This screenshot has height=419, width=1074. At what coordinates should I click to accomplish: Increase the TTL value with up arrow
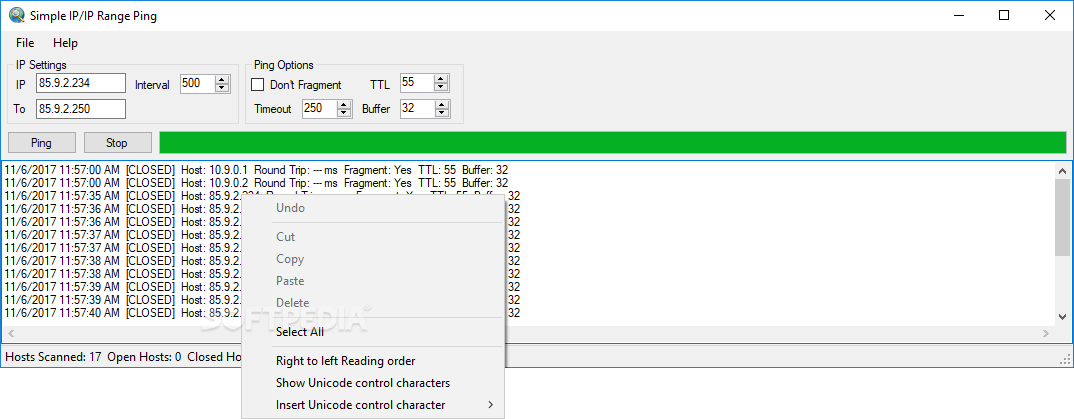point(442,79)
